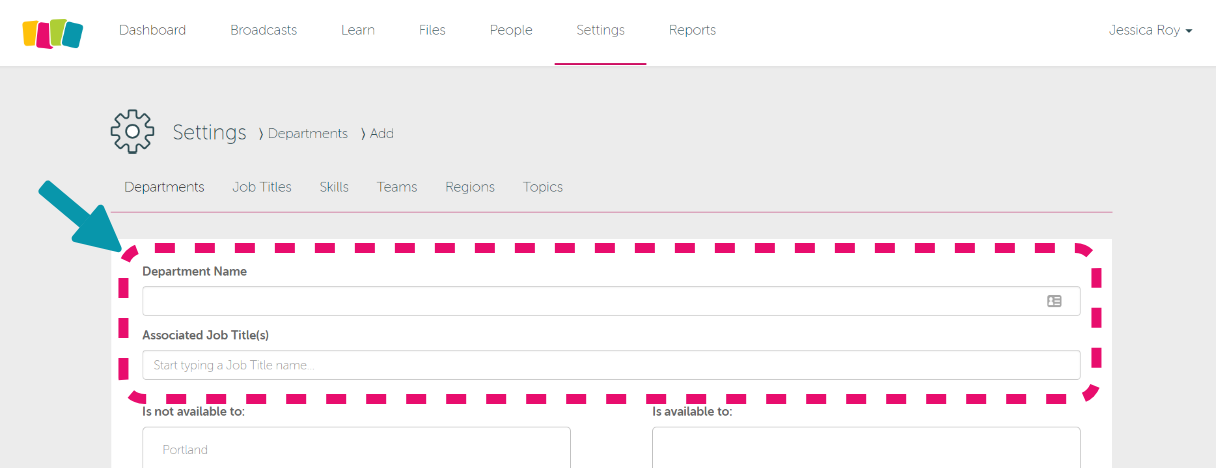Select Portland in the not available list

tap(185, 450)
